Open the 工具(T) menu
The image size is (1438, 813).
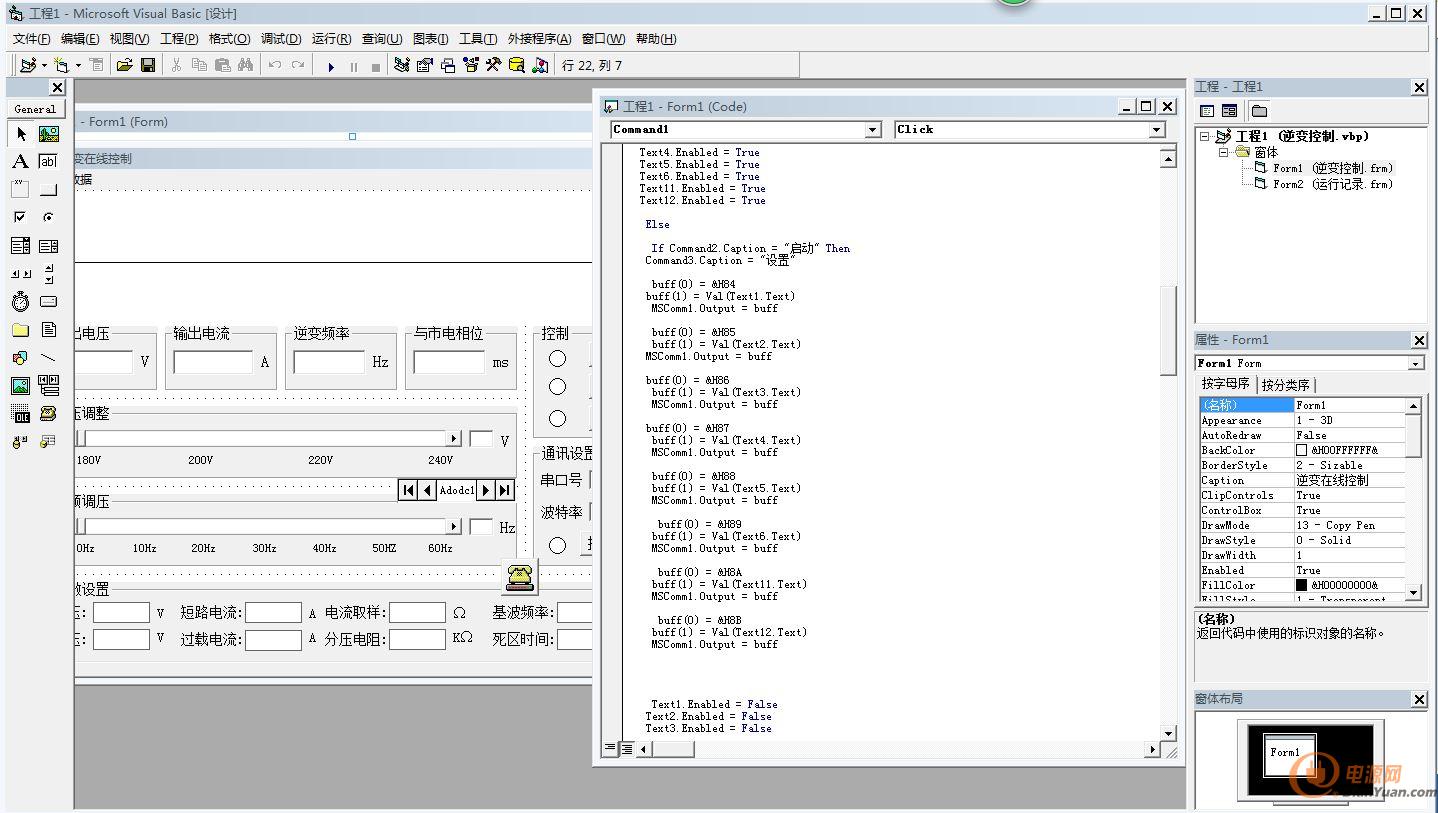point(478,39)
